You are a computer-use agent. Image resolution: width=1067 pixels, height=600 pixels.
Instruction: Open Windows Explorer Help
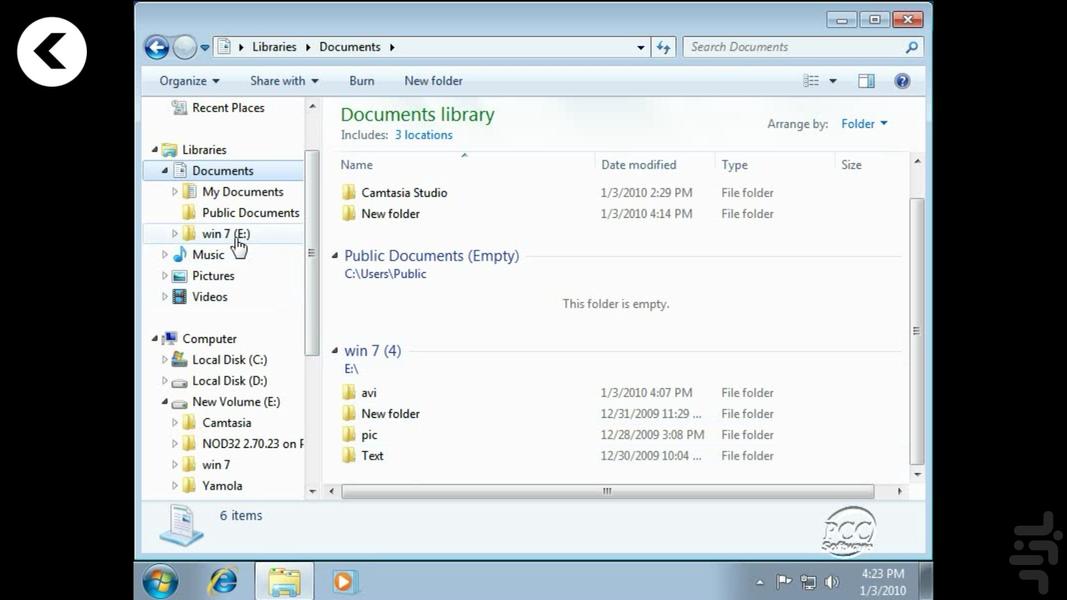click(x=902, y=81)
